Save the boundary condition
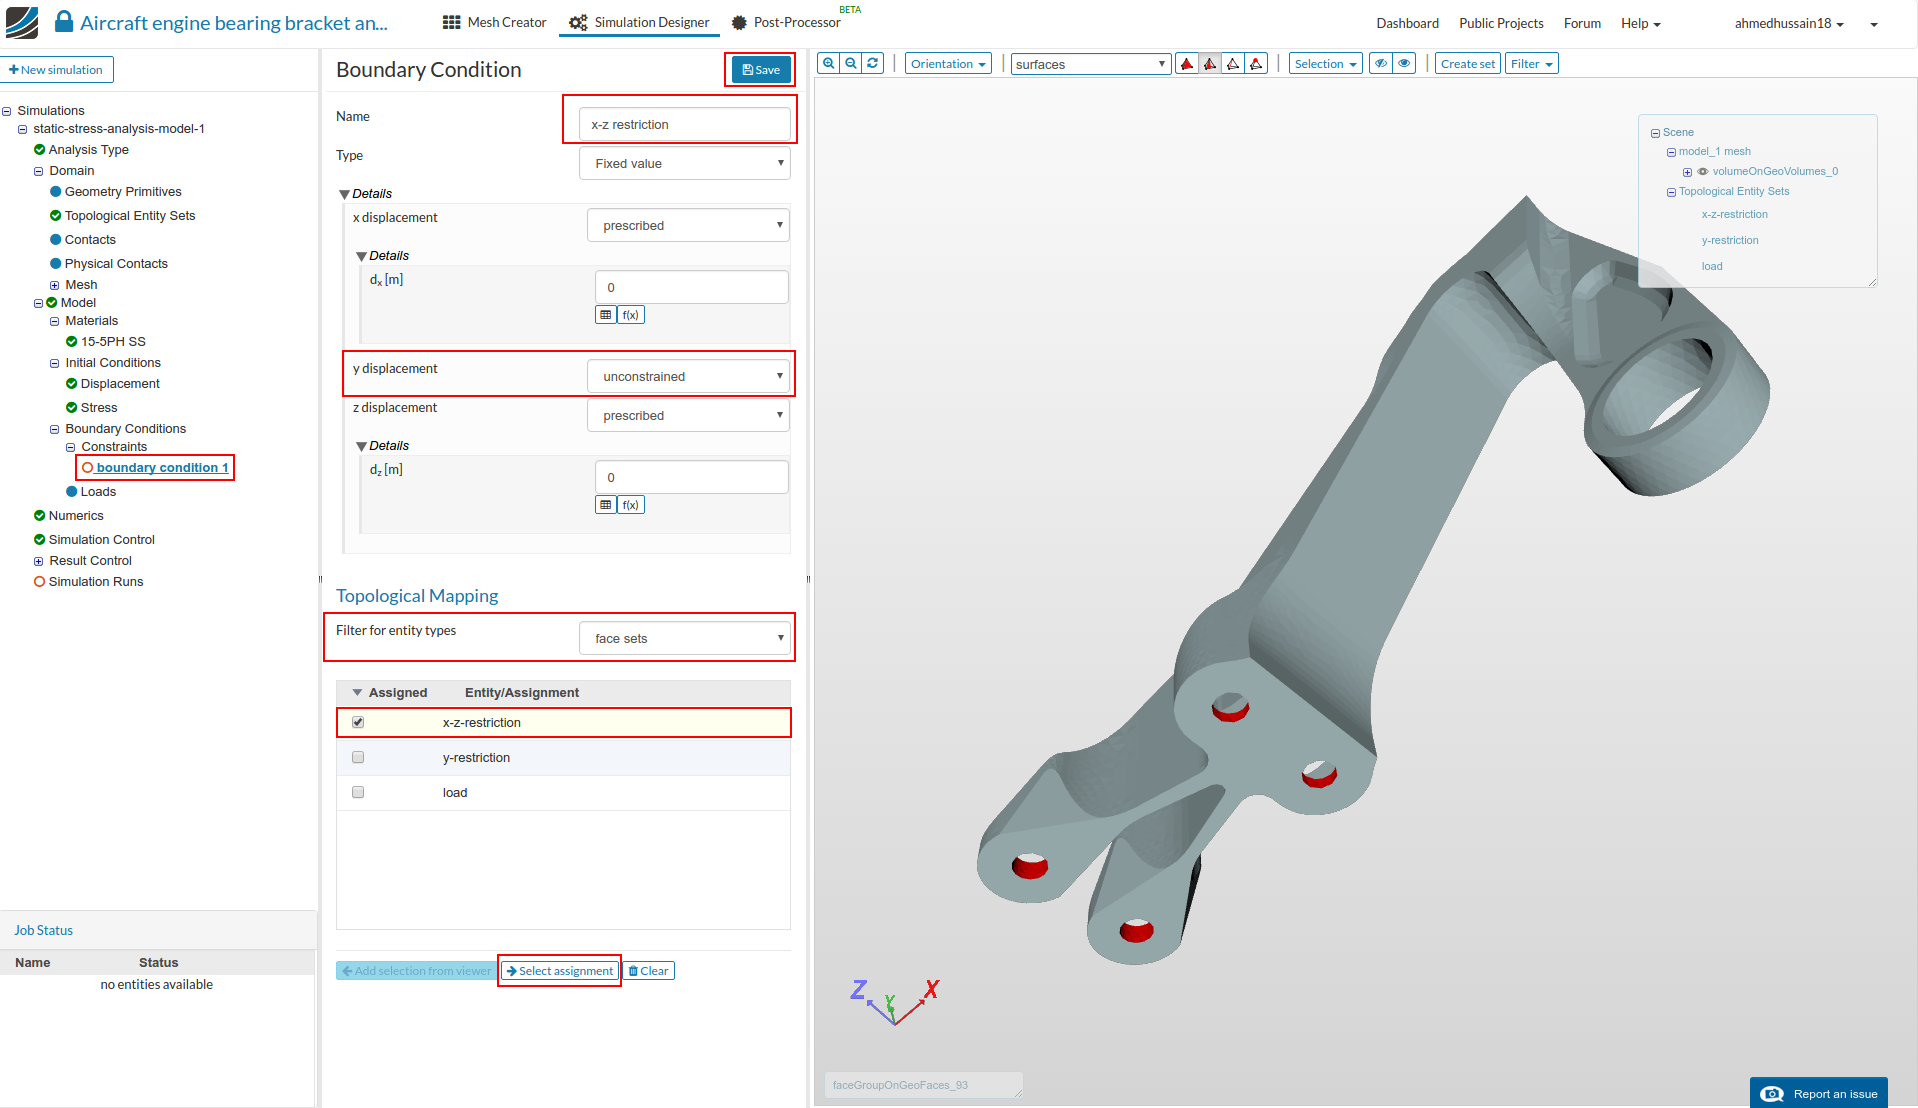Viewport: 1918px width, 1108px height. [761, 70]
